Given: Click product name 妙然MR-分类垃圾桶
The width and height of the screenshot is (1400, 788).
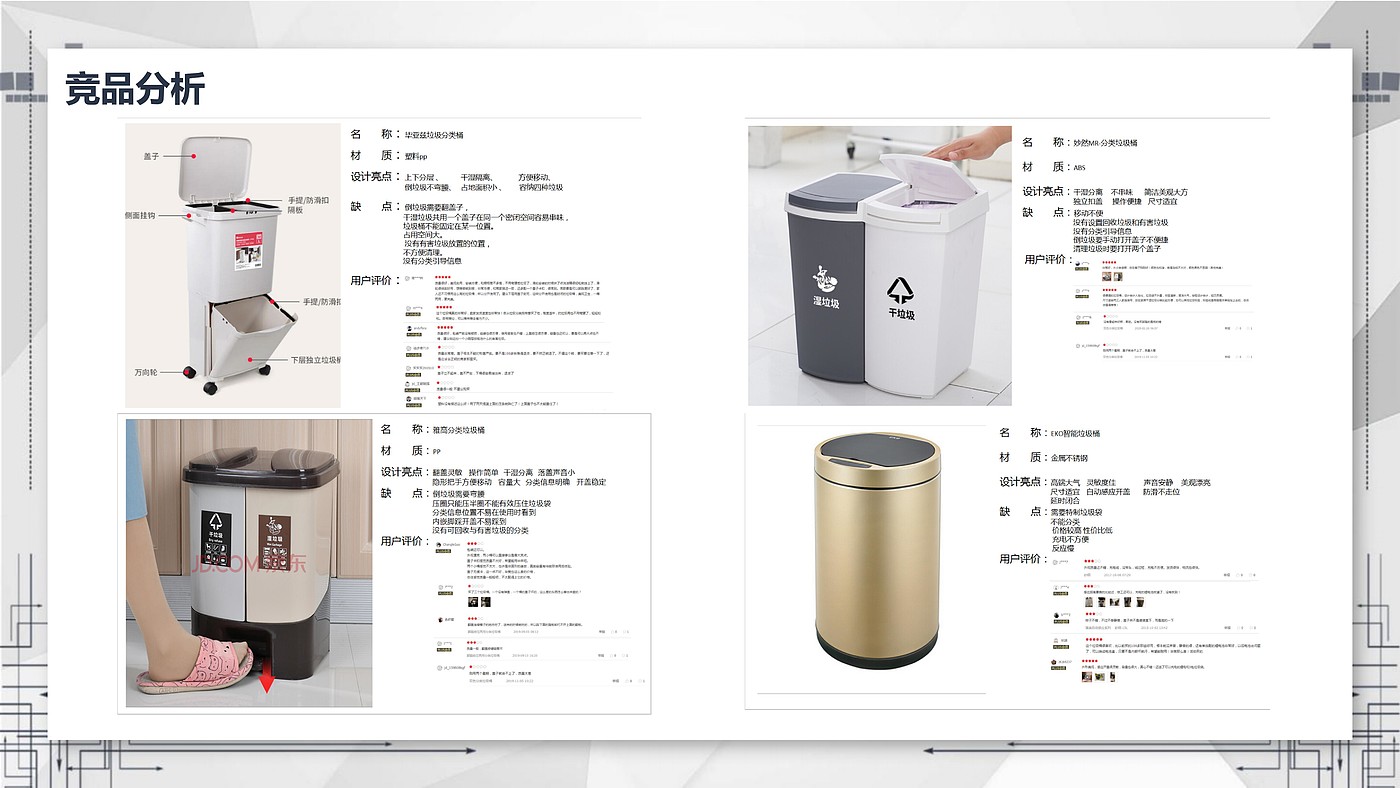Looking at the screenshot, I should [x=1105, y=142].
